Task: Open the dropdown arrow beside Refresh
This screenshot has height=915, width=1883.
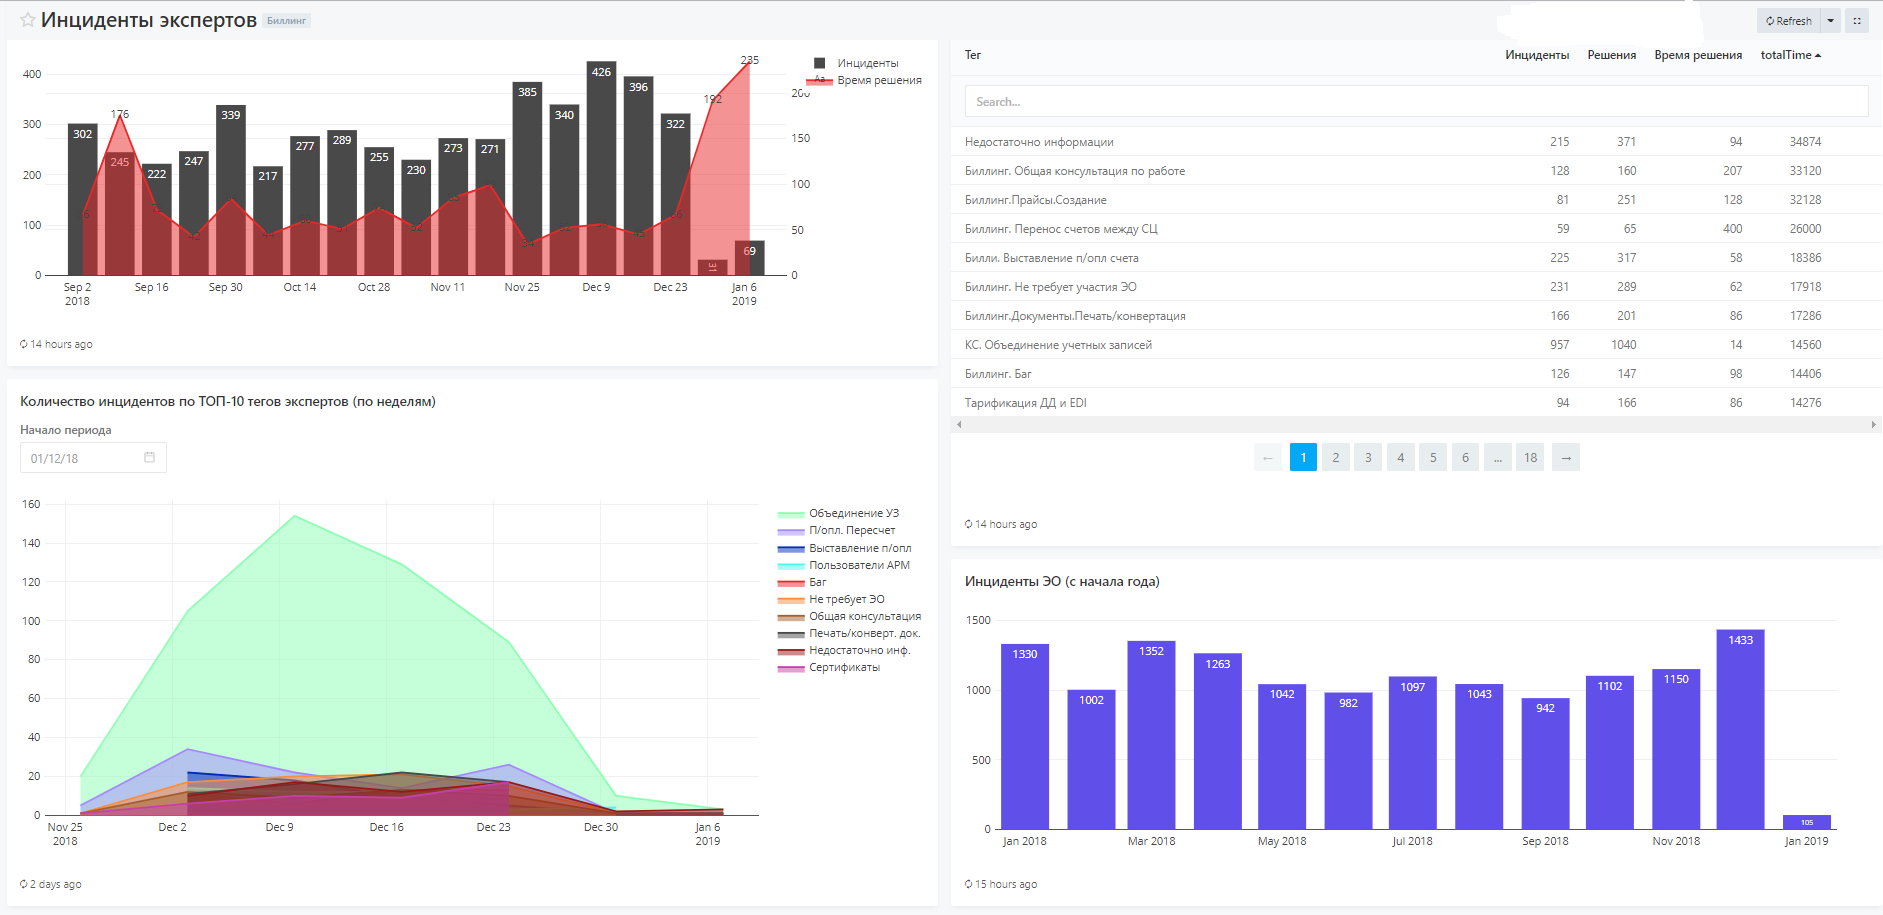Action: (x=1831, y=21)
